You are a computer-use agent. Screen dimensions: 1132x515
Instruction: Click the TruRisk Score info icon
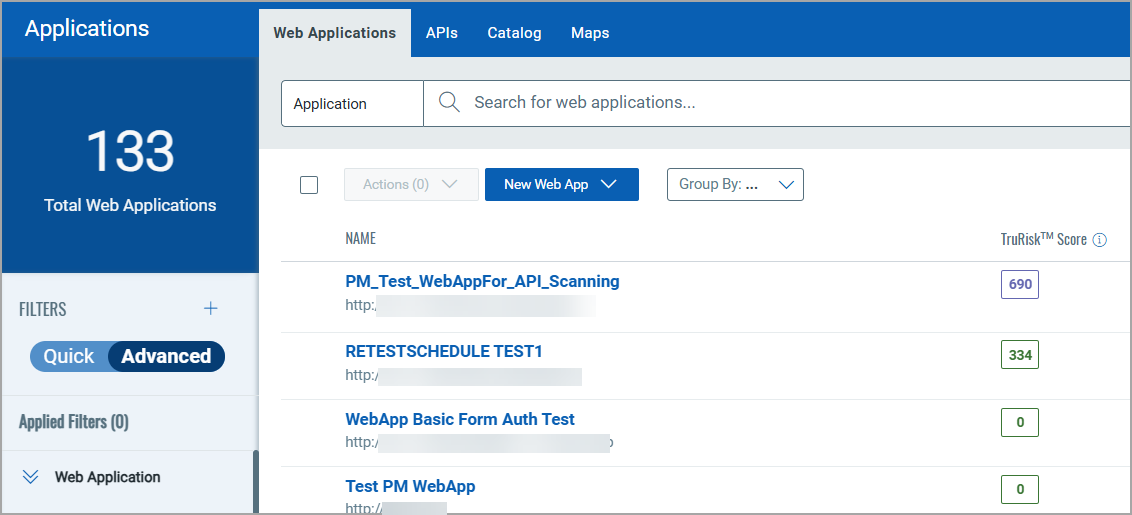point(1100,240)
